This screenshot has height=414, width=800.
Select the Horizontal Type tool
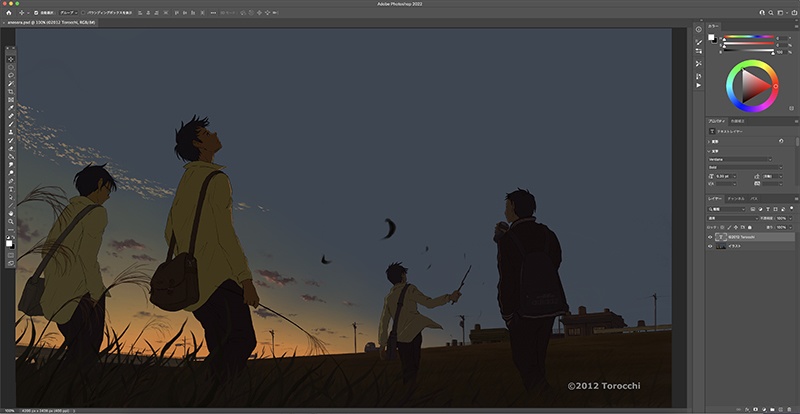(x=11, y=189)
